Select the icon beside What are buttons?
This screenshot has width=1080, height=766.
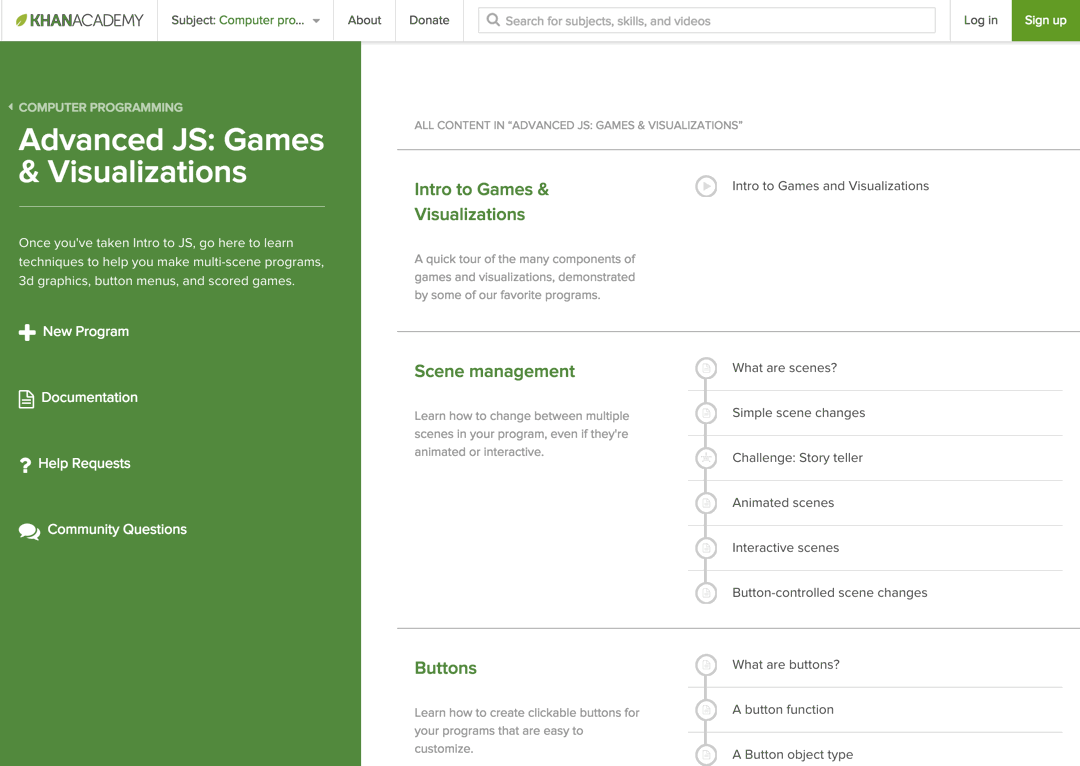(706, 665)
